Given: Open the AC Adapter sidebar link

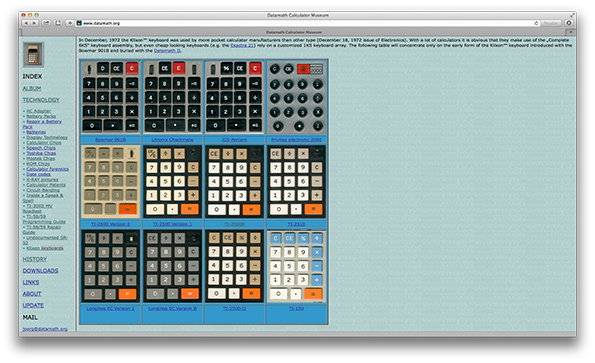Looking at the screenshot, I should [x=39, y=111].
